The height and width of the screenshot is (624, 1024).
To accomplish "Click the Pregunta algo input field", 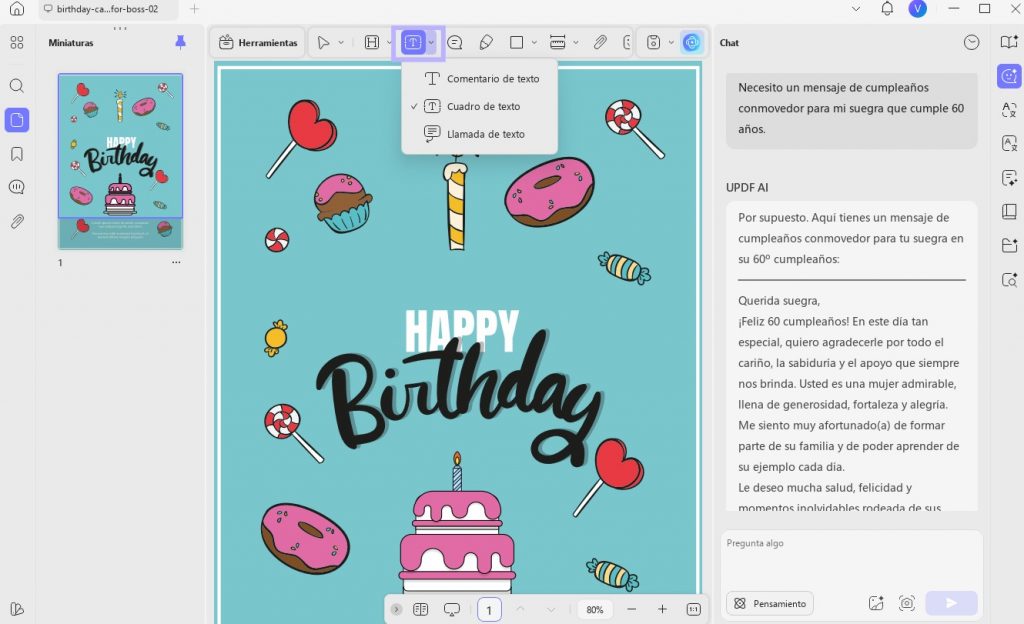I will (852, 559).
